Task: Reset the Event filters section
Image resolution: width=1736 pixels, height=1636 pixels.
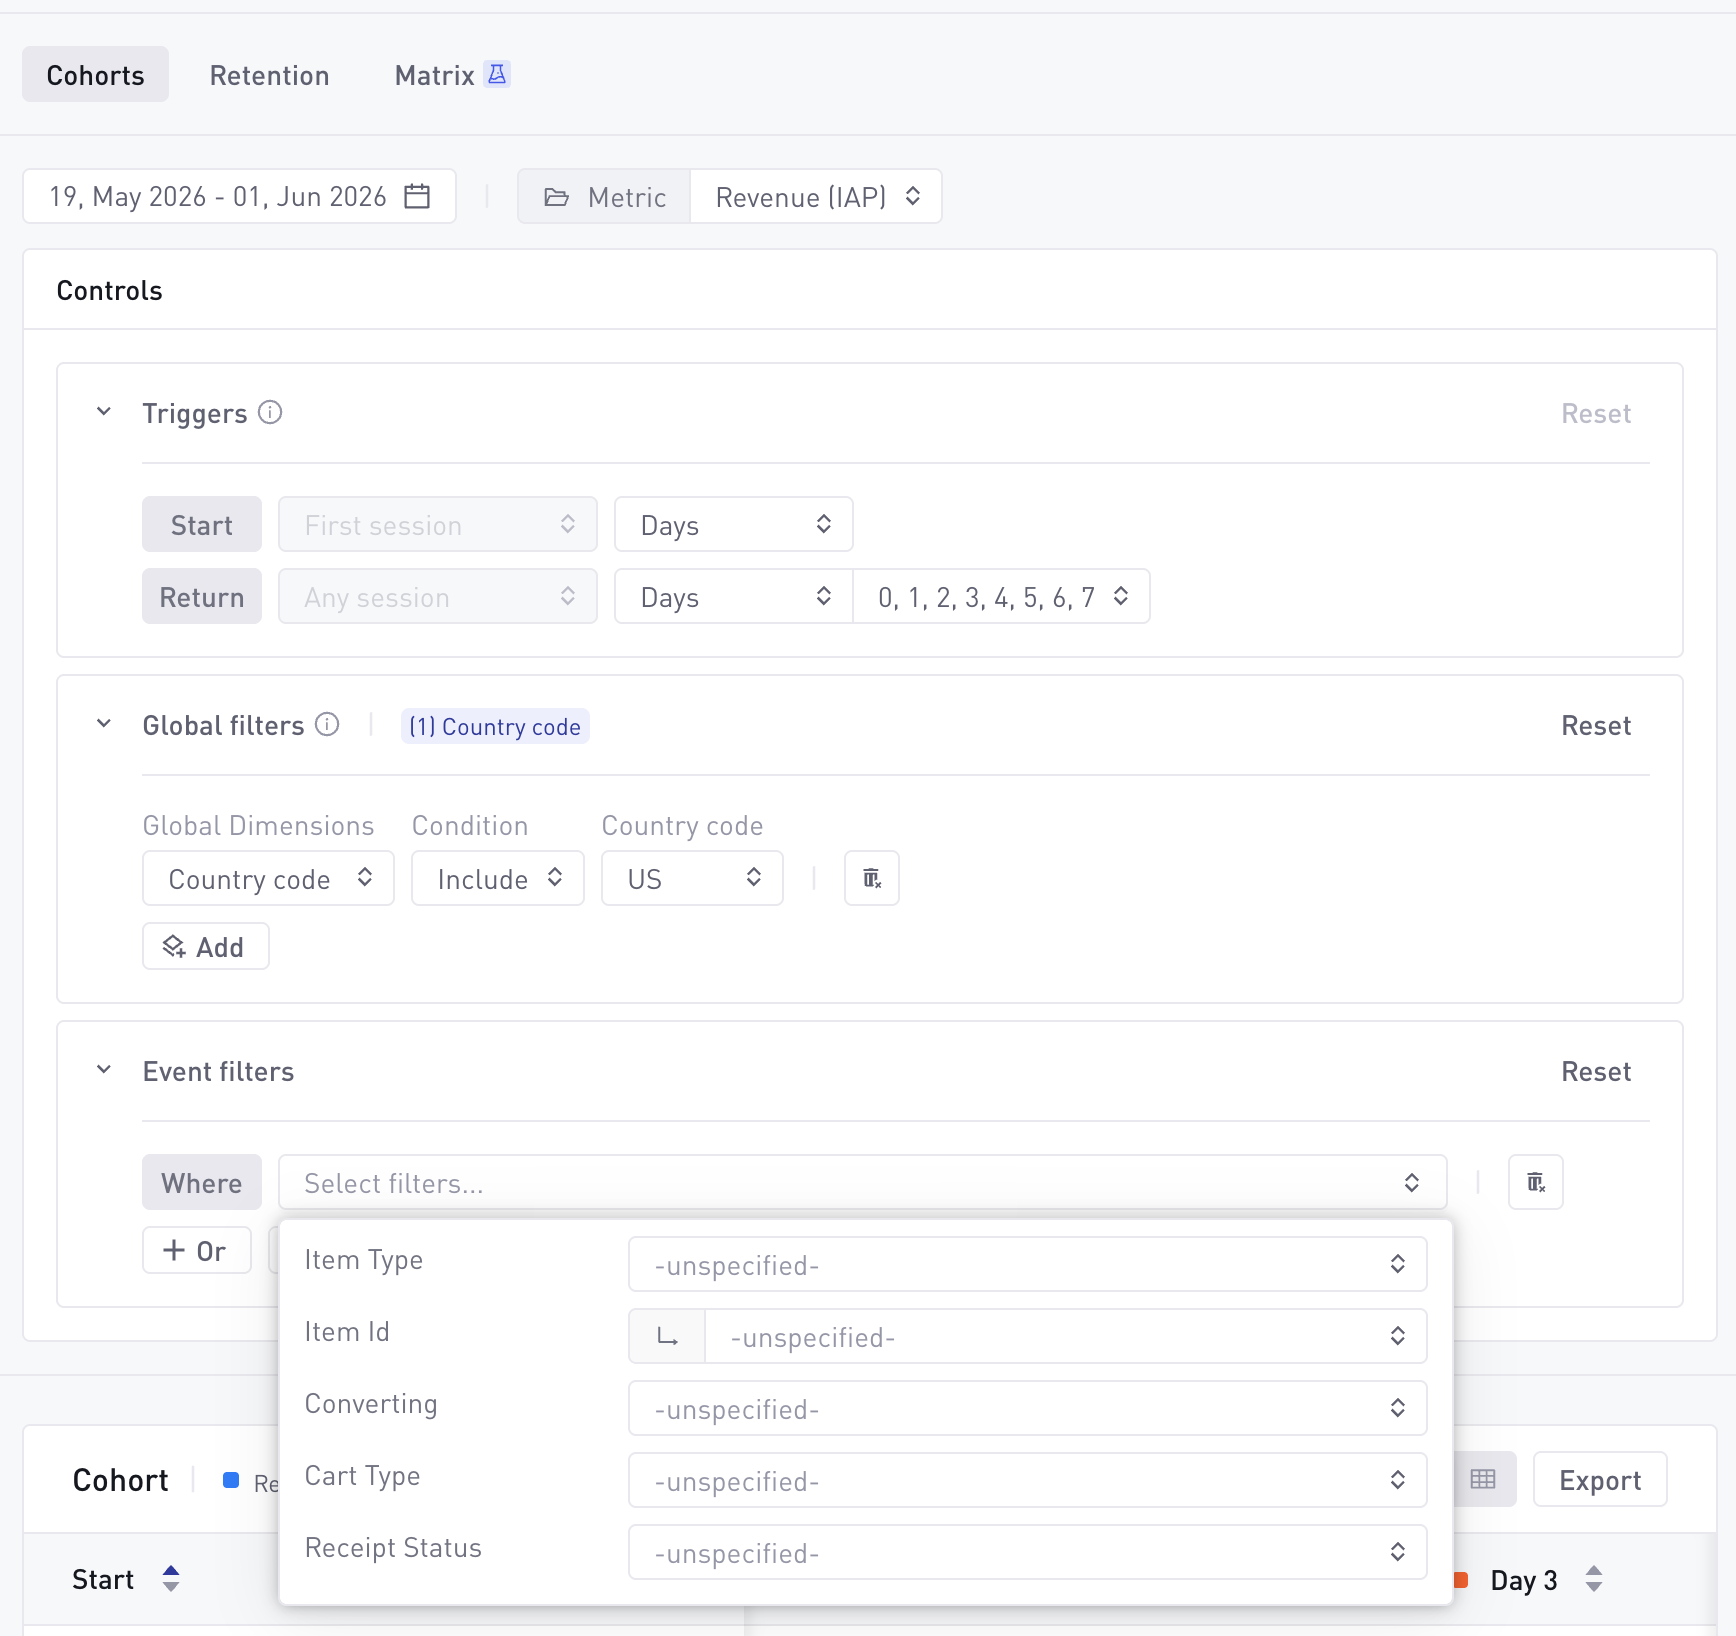Action: 1596,1071
